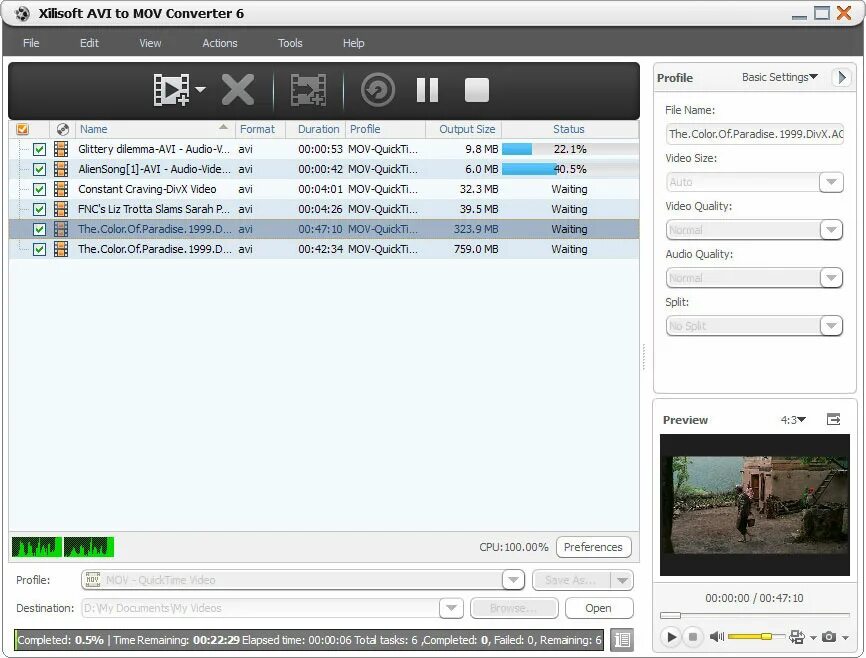Click film icon of Constant Craving row
The image size is (866, 658).
click(61, 189)
